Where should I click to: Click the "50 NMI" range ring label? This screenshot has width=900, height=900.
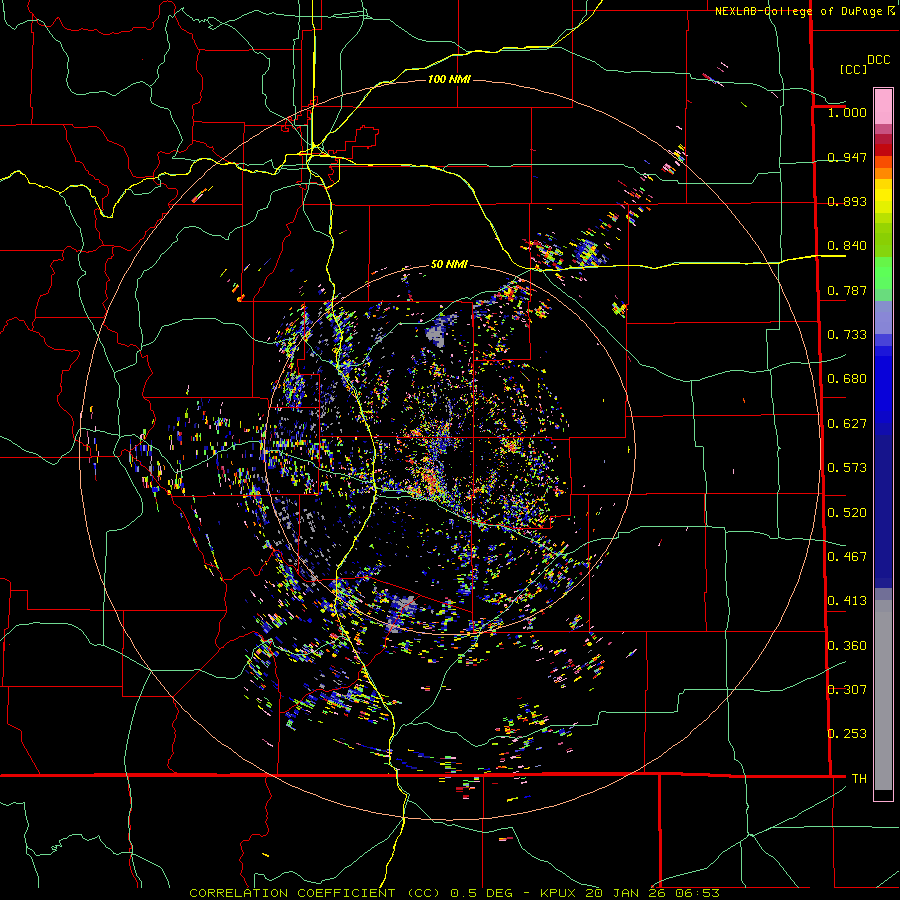(449, 265)
